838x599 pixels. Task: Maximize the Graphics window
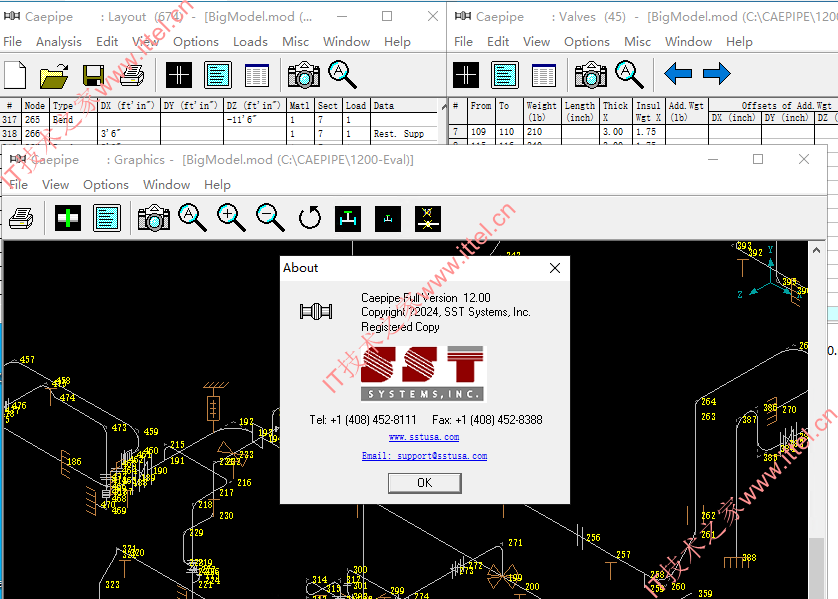758,159
